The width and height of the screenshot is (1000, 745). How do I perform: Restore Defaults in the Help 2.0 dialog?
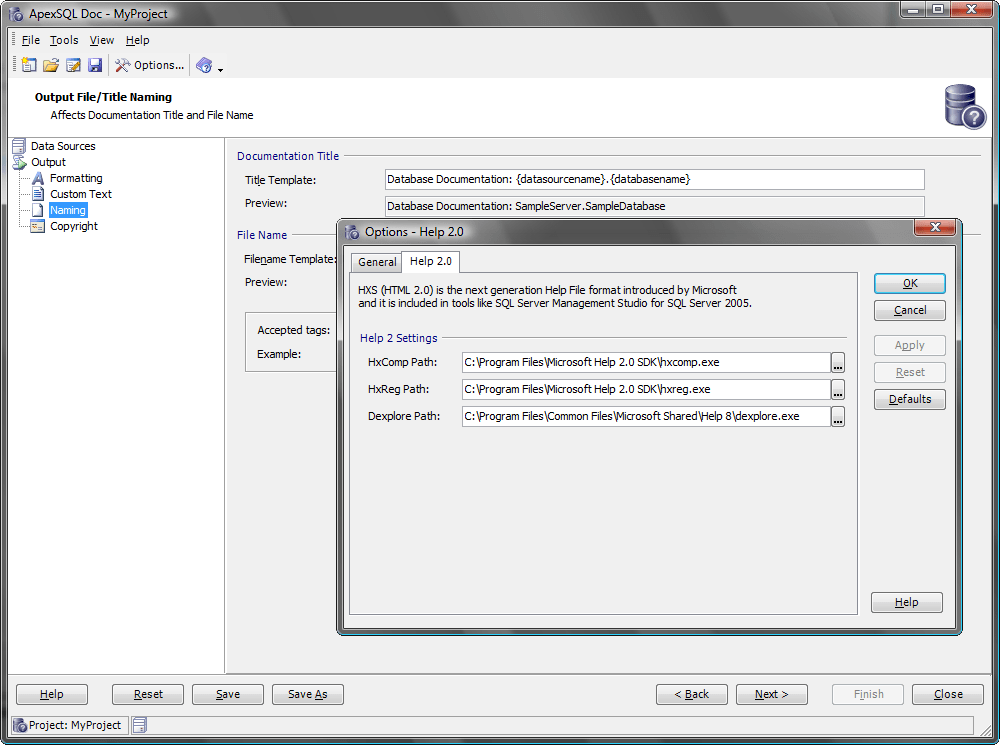[x=909, y=399]
